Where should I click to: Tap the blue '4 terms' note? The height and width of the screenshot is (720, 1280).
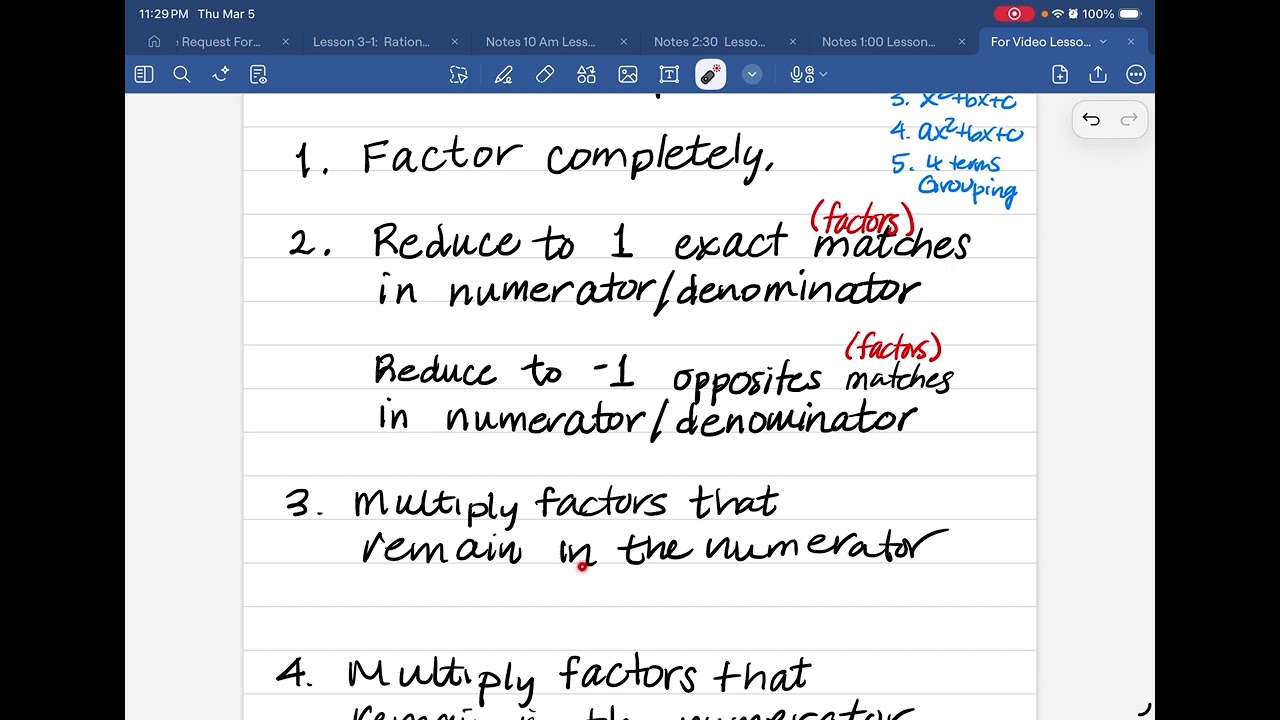click(962, 163)
